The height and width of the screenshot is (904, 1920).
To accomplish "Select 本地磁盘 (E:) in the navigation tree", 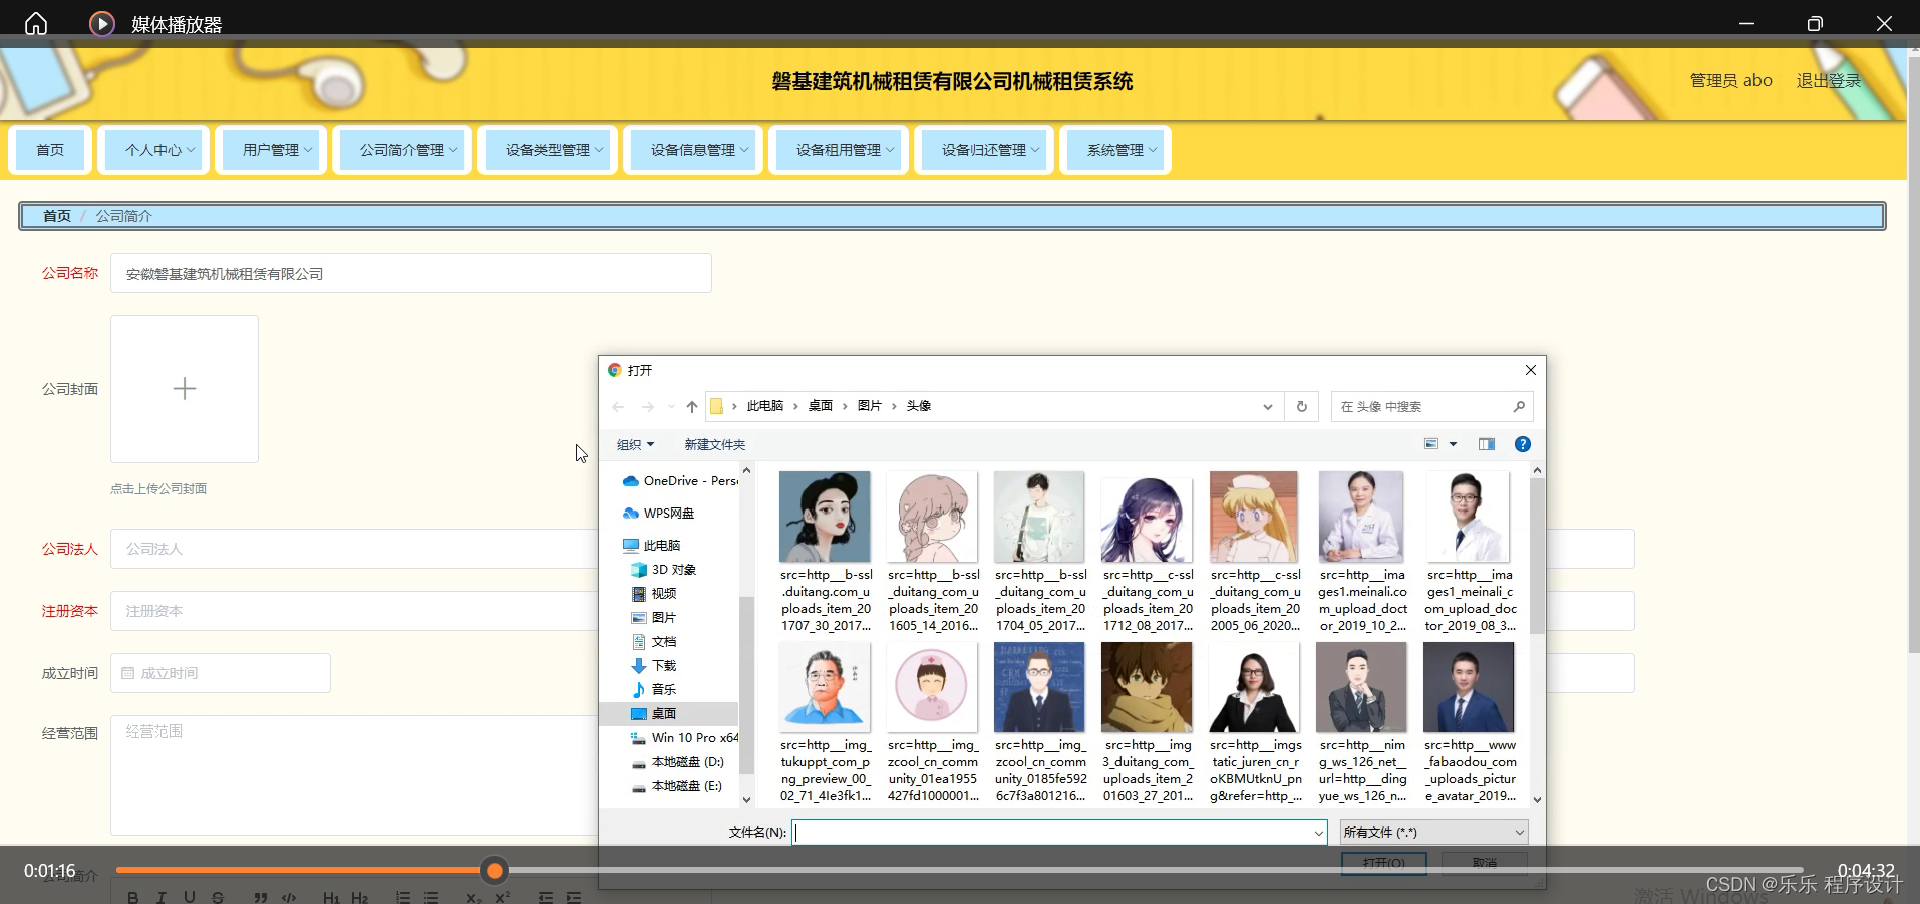I will click(x=677, y=786).
